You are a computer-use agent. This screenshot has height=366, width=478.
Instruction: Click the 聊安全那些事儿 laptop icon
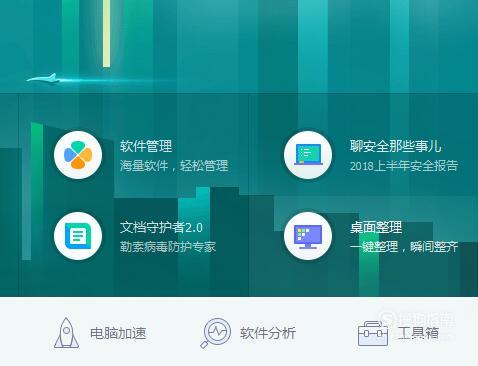click(308, 155)
